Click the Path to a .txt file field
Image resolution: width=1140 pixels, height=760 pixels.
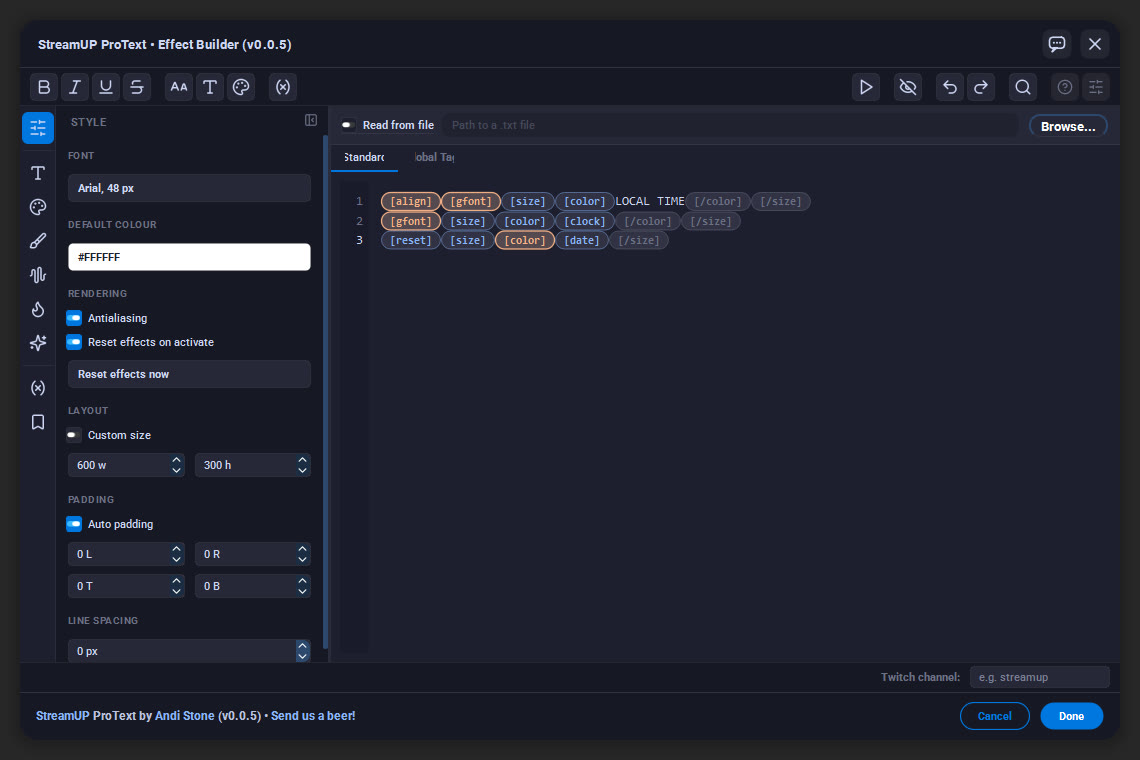pos(729,125)
